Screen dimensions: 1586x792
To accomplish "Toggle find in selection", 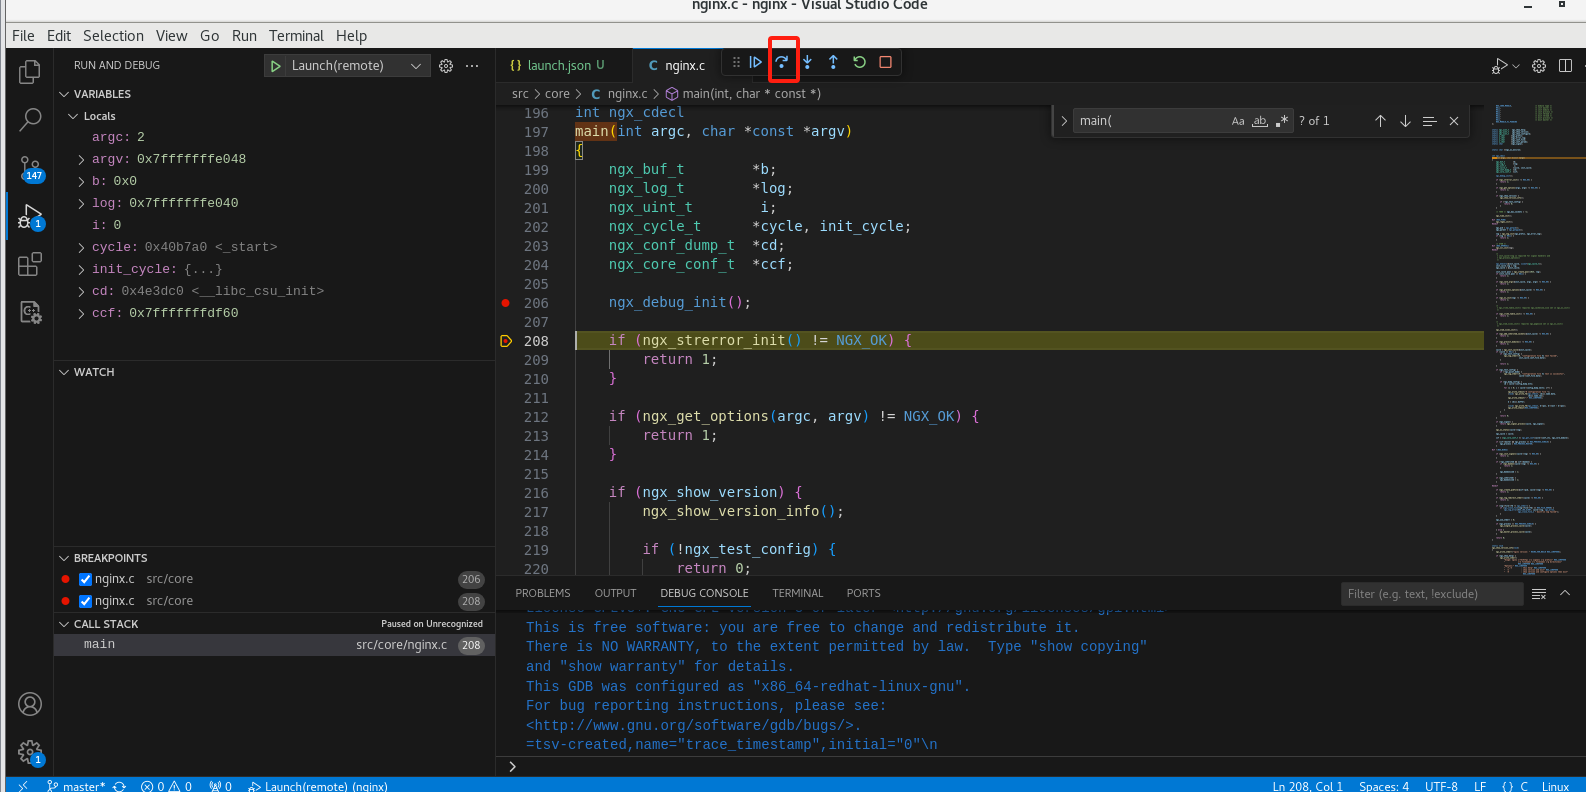I will coord(1430,121).
